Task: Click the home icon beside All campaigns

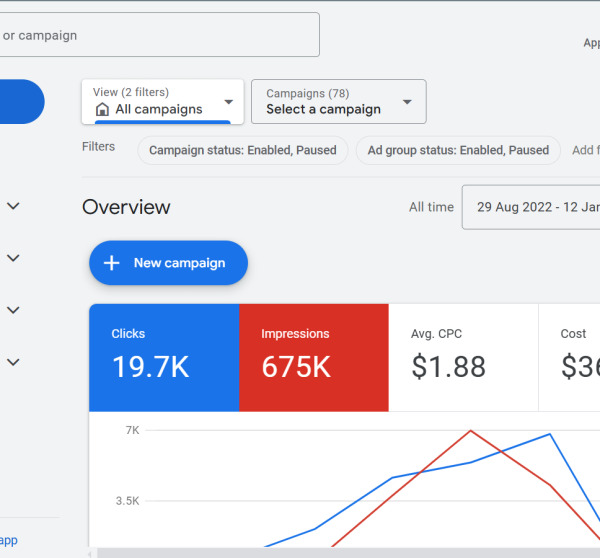Action: click(x=102, y=109)
